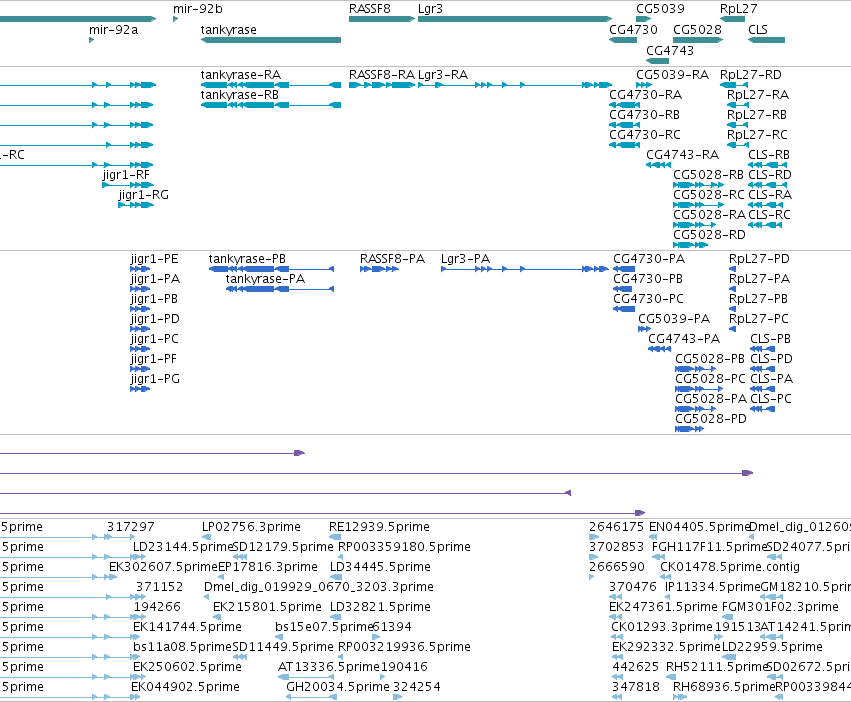Click the LD23144.5prime EST label
851x702 pixels.
coord(182,547)
